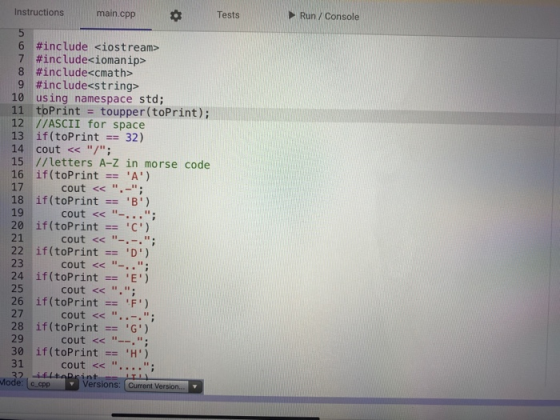Select the main.cpp tab
This screenshot has height=420, width=560.
[x=116, y=14]
